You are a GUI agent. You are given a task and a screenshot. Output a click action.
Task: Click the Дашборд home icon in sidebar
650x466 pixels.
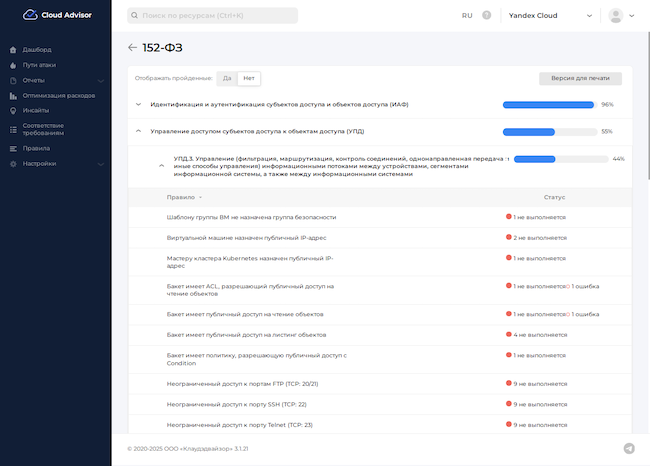tap(13, 49)
